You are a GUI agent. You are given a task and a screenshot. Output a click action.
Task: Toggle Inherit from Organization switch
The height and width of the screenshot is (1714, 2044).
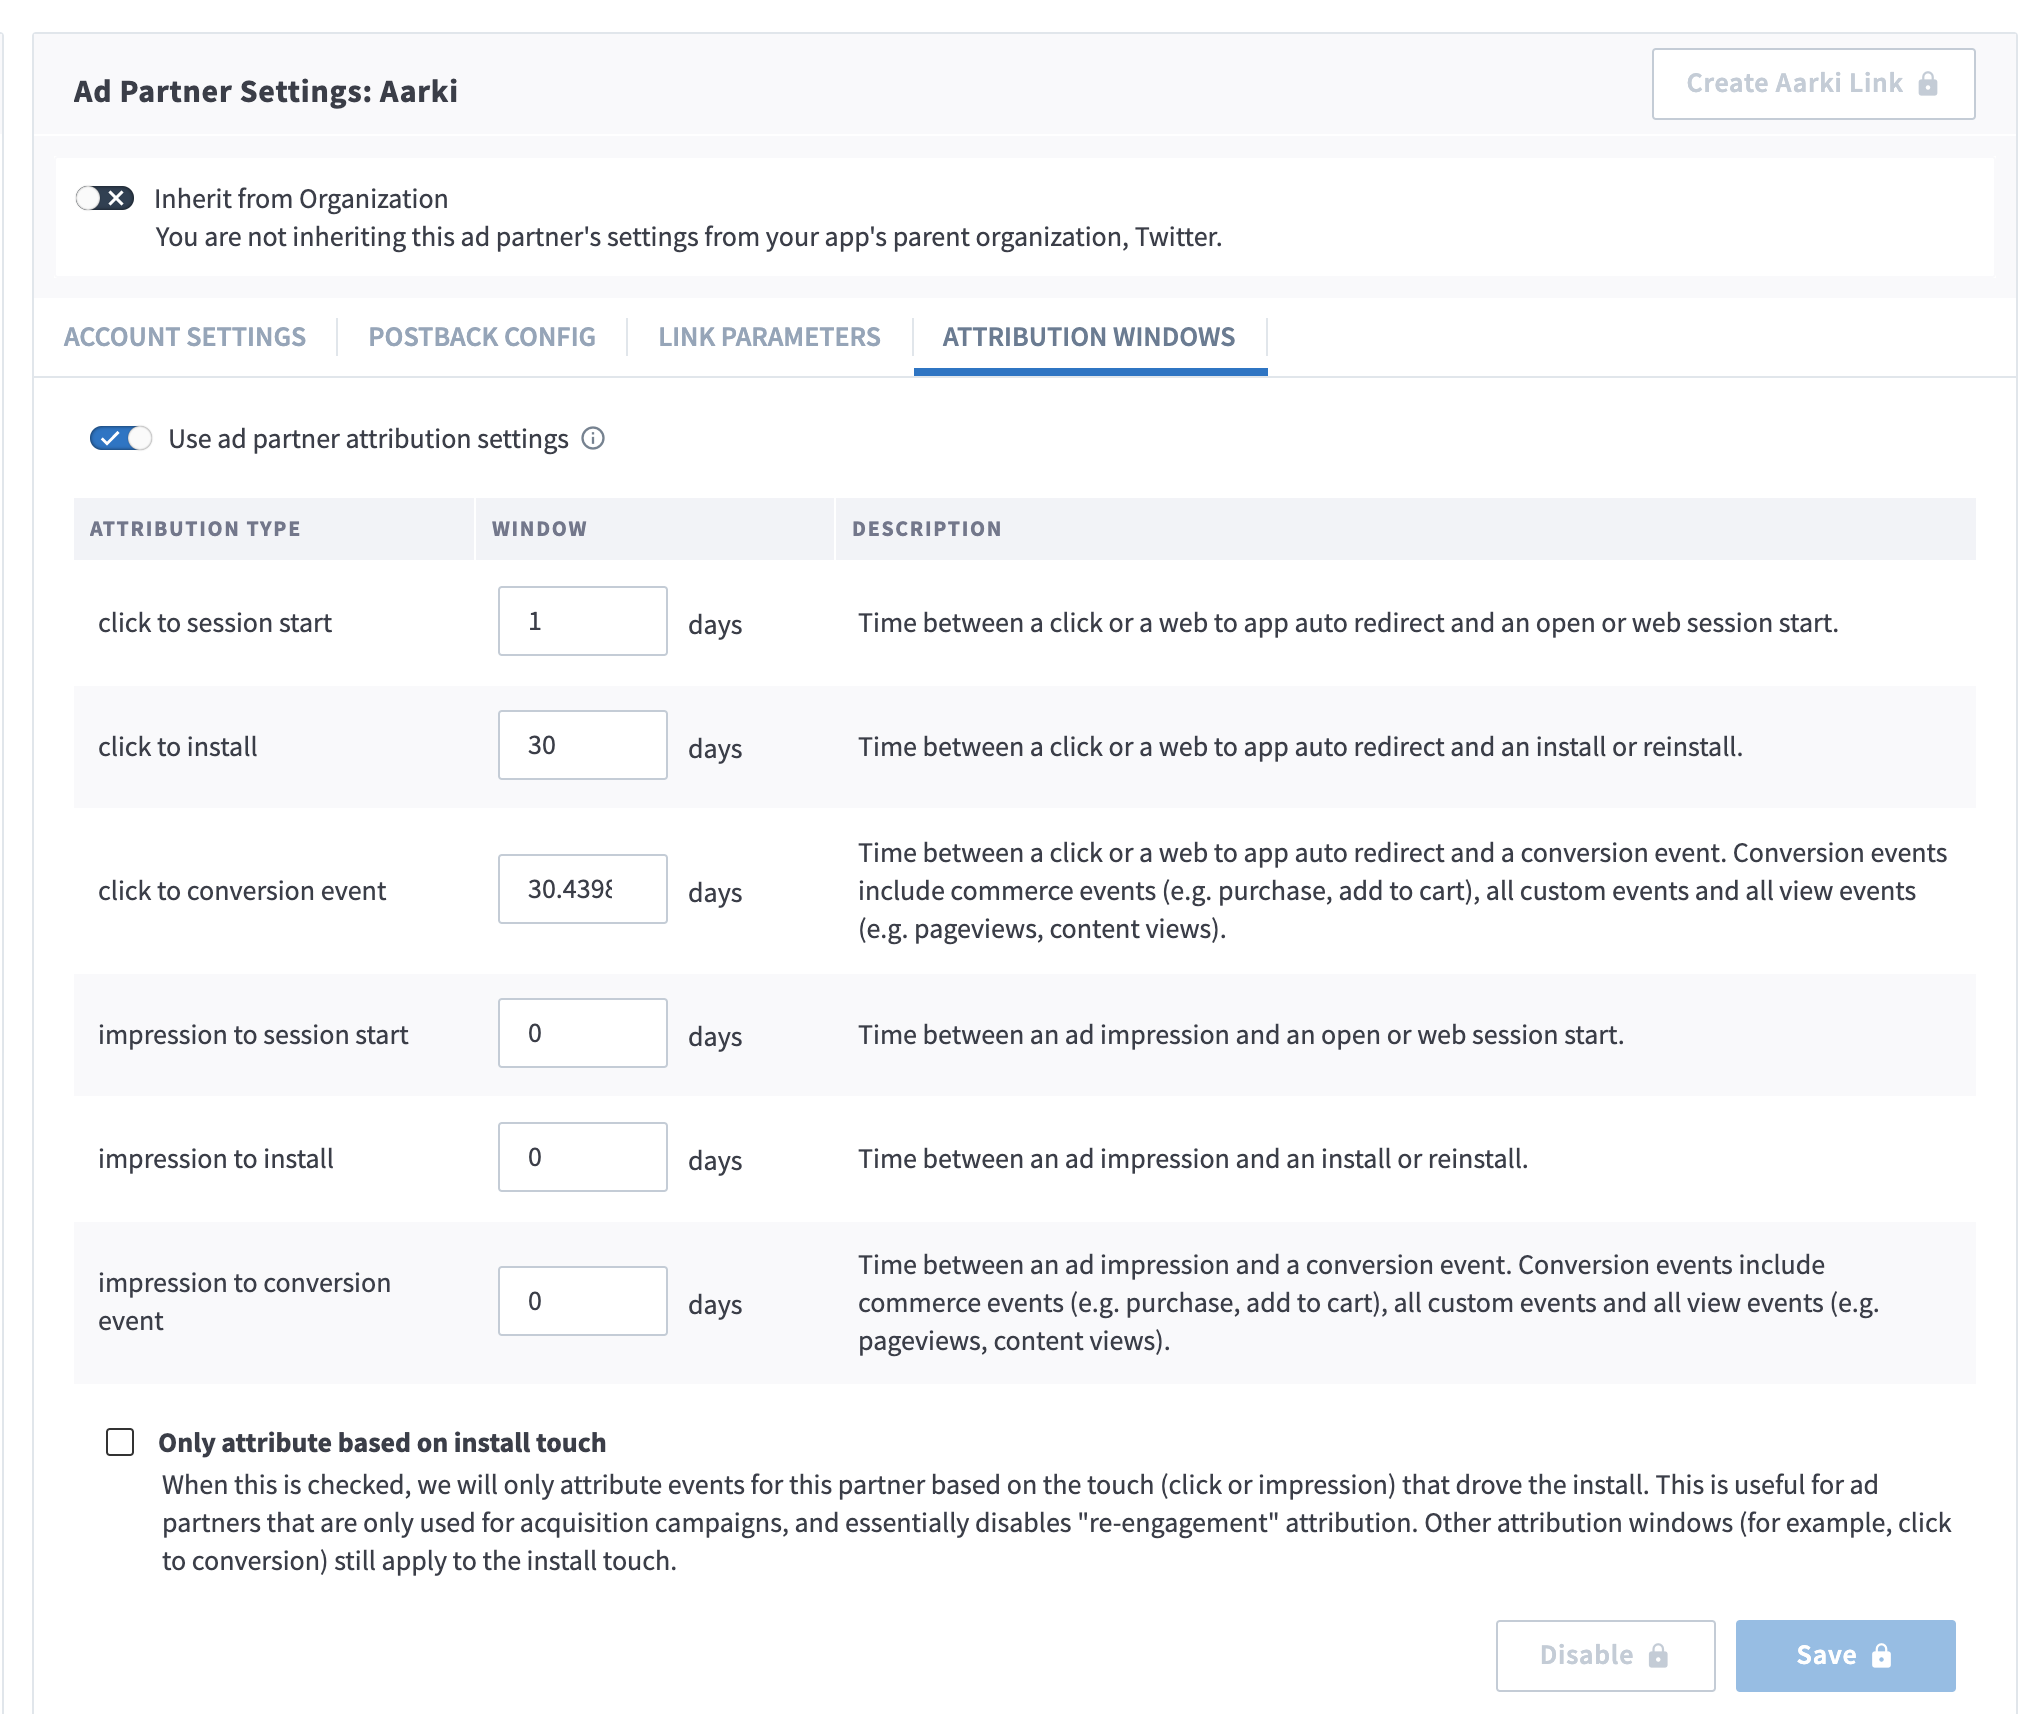(105, 198)
